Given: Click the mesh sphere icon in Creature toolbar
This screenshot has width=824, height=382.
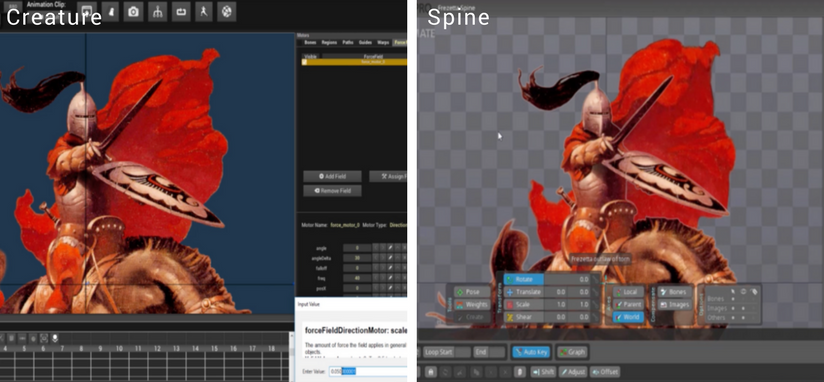Looking at the screenshot, I should click(226, 12).
